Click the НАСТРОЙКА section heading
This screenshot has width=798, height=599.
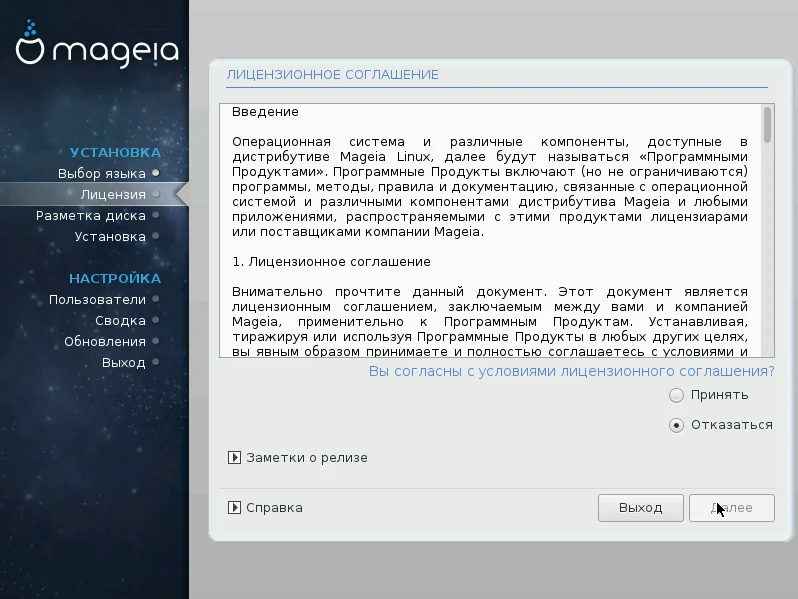pyautogui.click(x=115, y=278)
